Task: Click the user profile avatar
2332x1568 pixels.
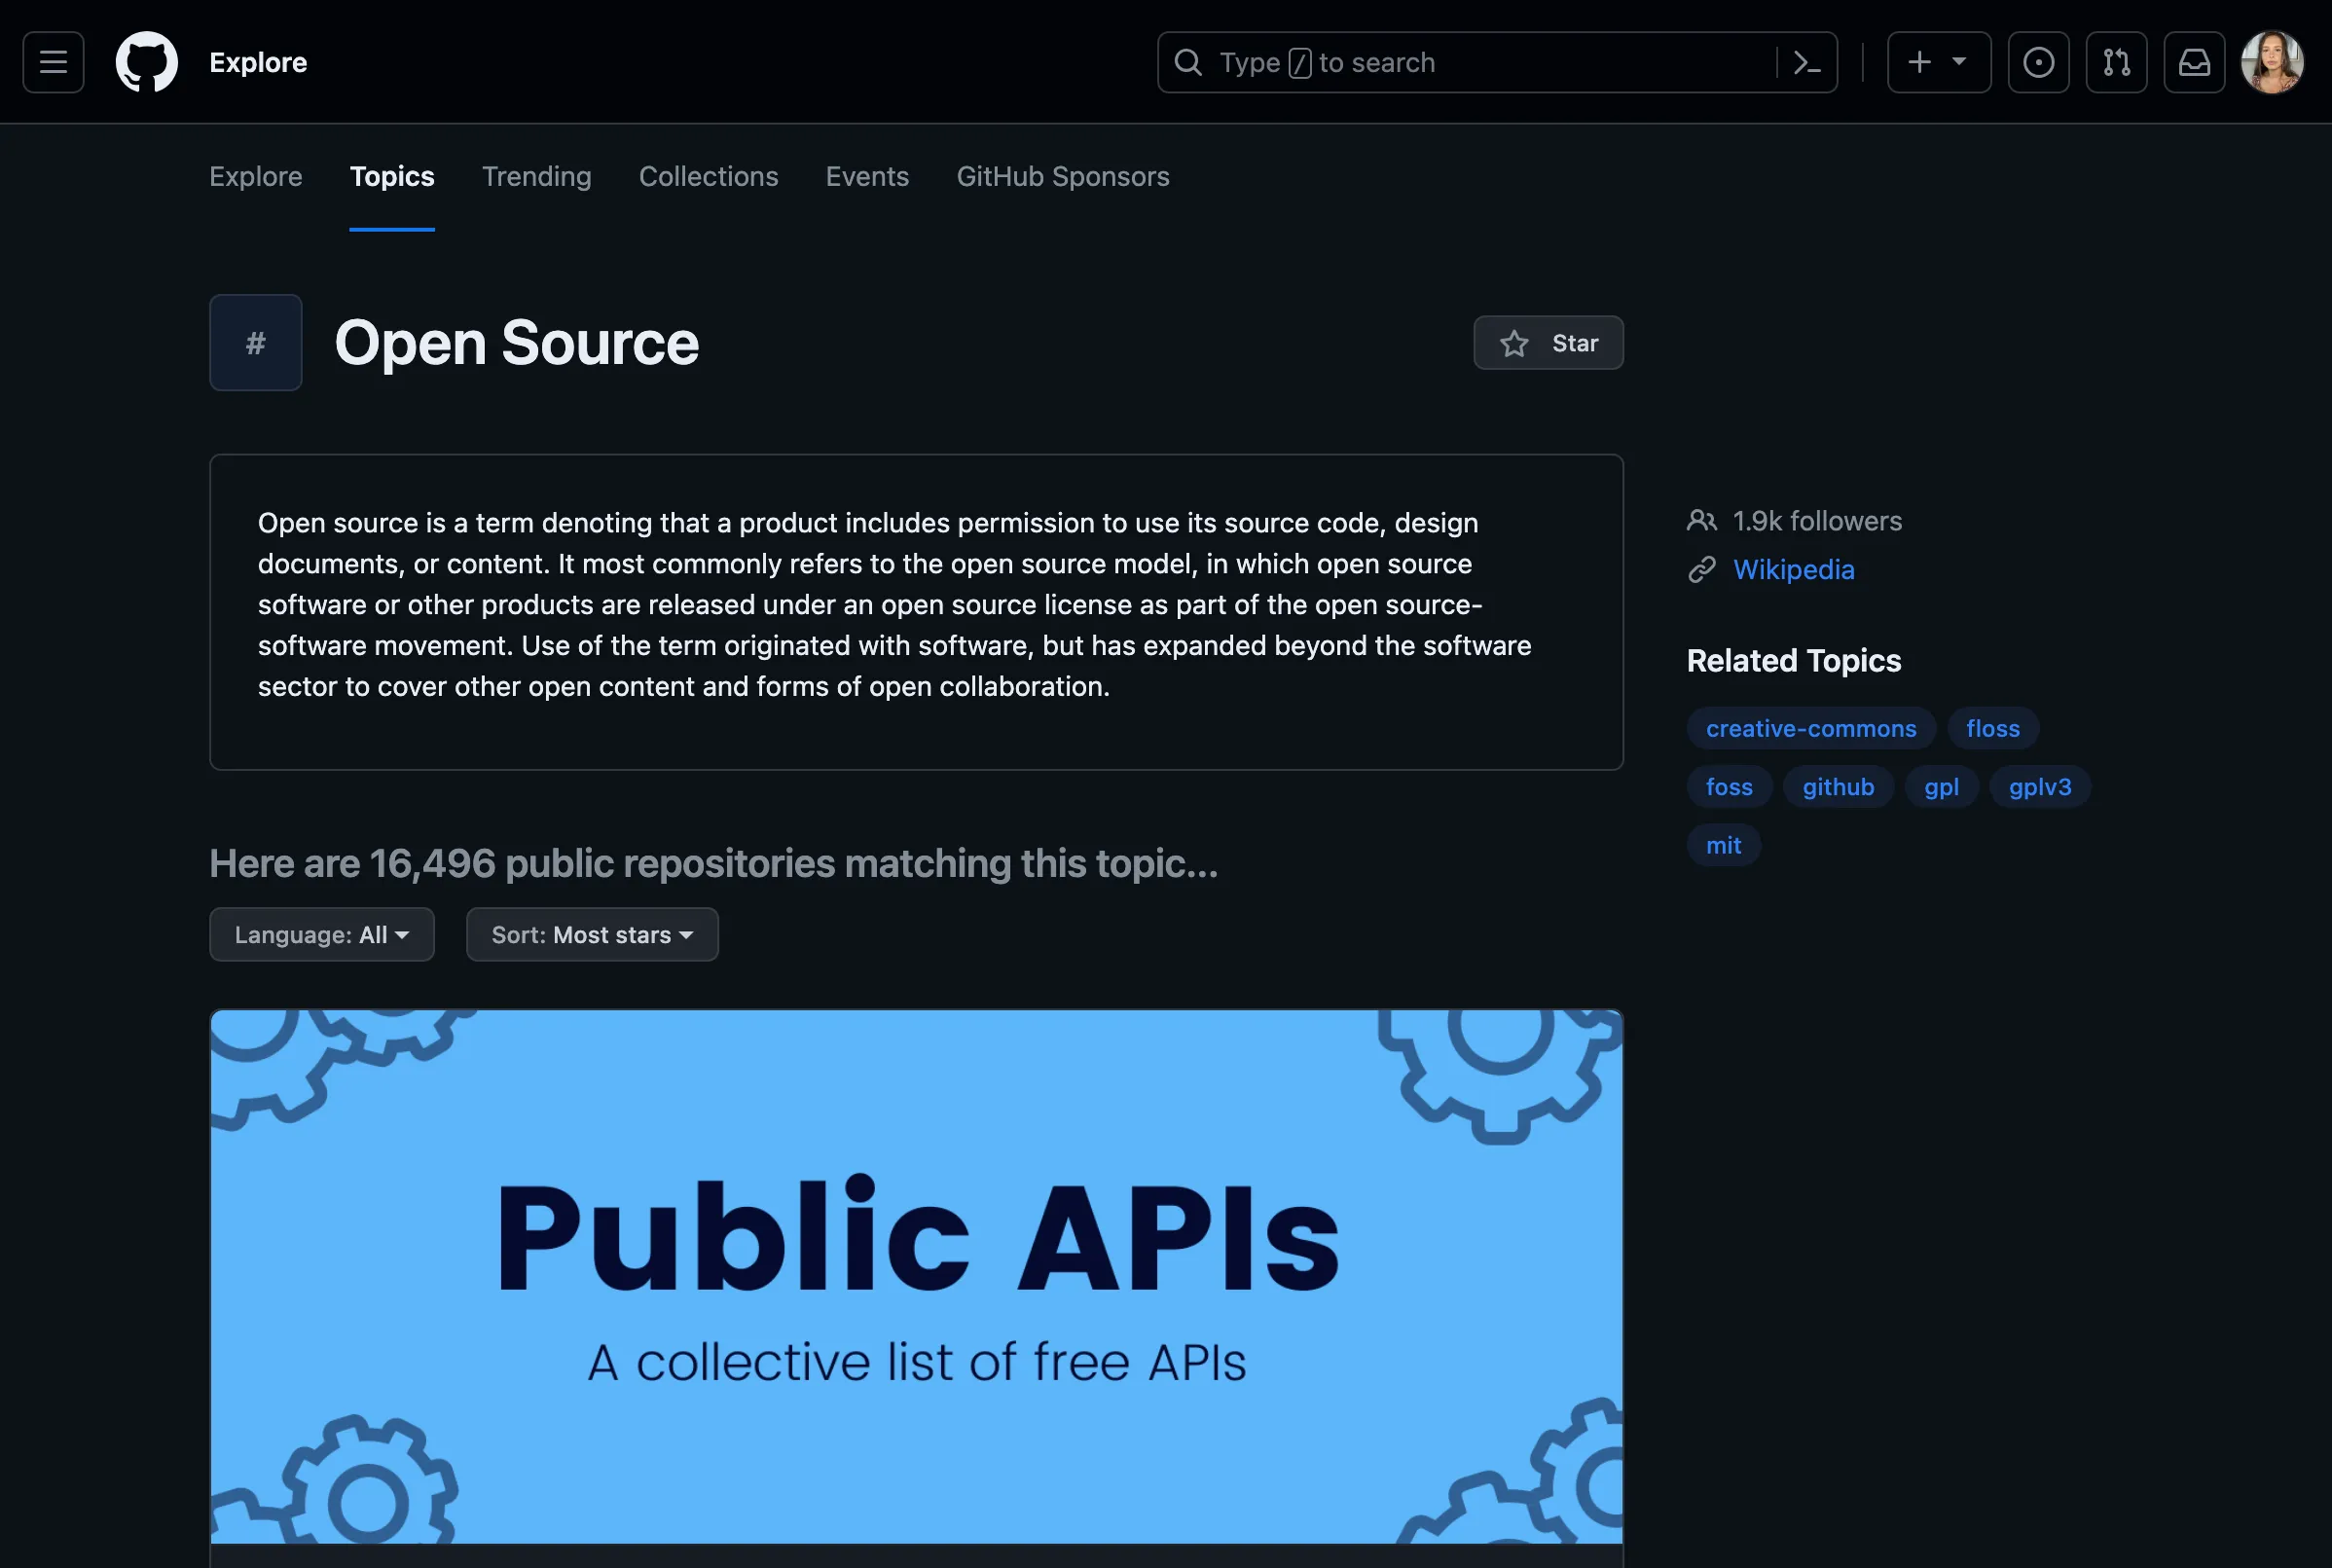Action: [2272, 62]
